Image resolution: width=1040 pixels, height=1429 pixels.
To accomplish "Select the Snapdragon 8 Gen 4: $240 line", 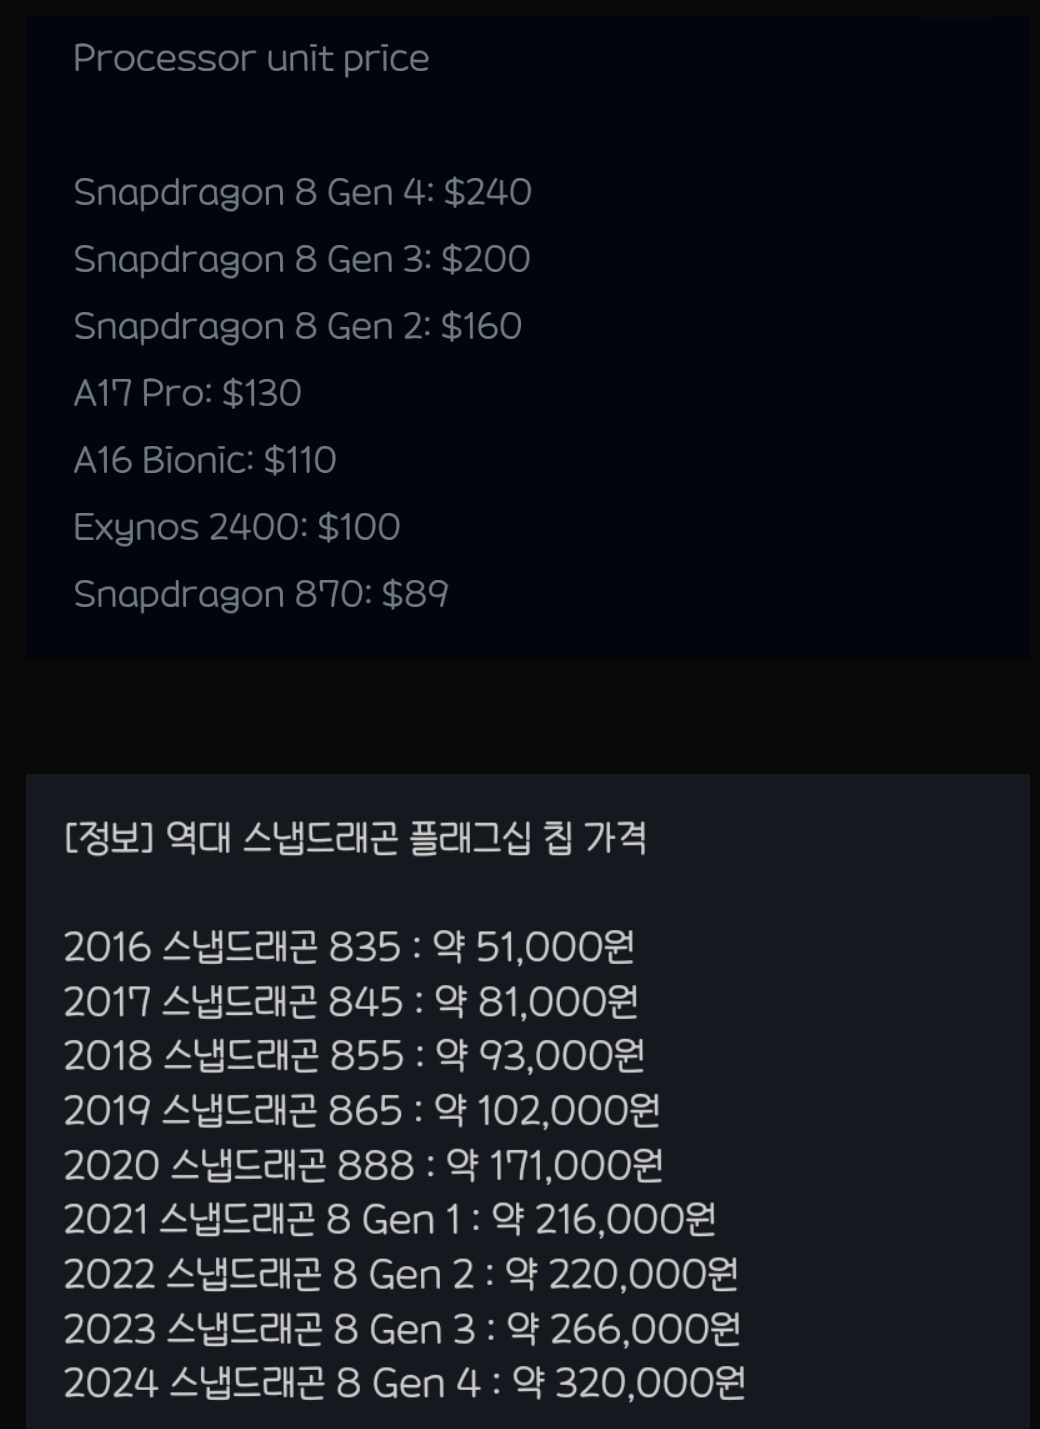I will click(302, 192).
